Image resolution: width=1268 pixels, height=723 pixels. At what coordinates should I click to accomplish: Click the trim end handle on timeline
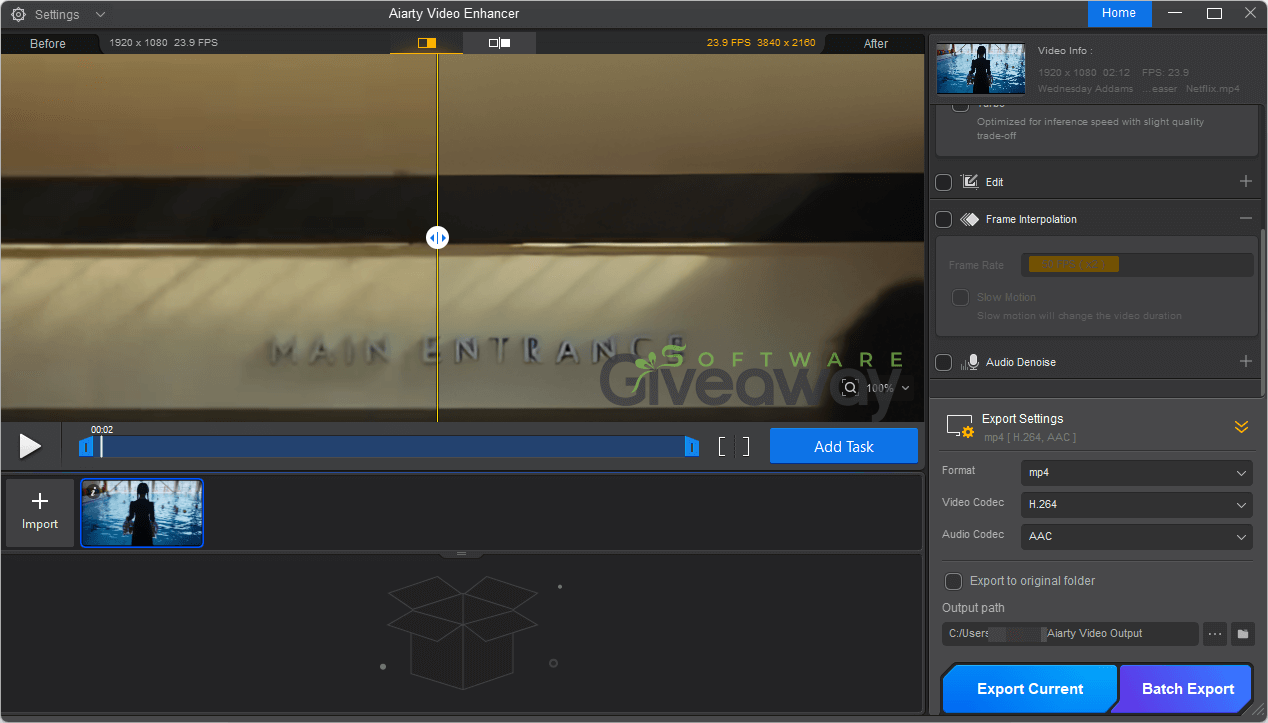pyautogui.click(x=691, y=446)
